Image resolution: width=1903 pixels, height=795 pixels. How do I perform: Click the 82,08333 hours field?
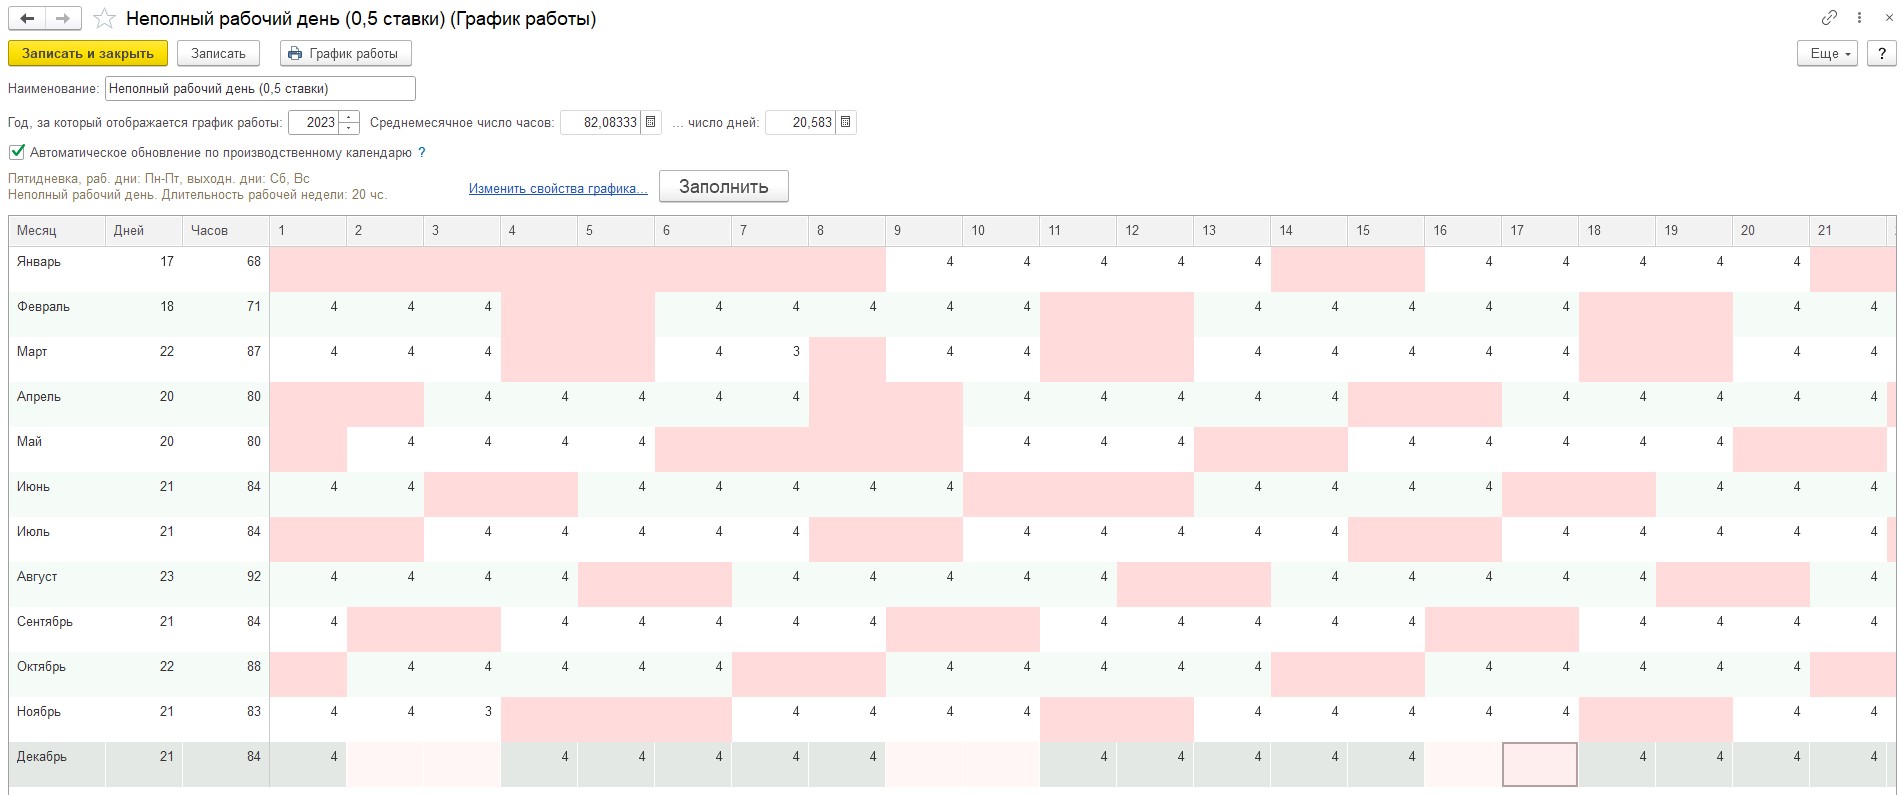(x=600, y=122)
